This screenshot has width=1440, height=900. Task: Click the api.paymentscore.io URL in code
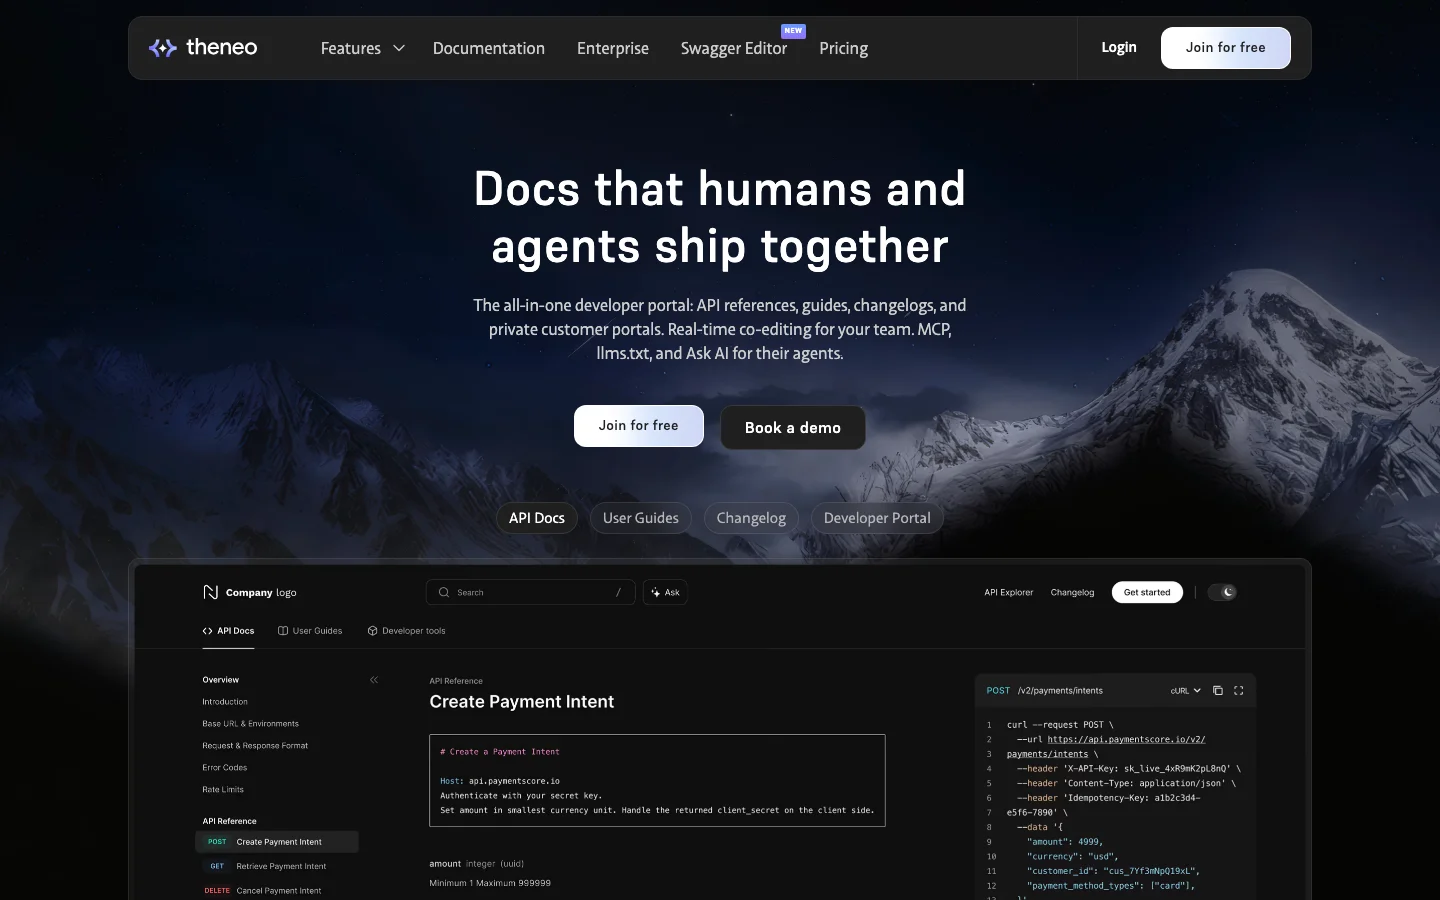[x=1126, y=740]
